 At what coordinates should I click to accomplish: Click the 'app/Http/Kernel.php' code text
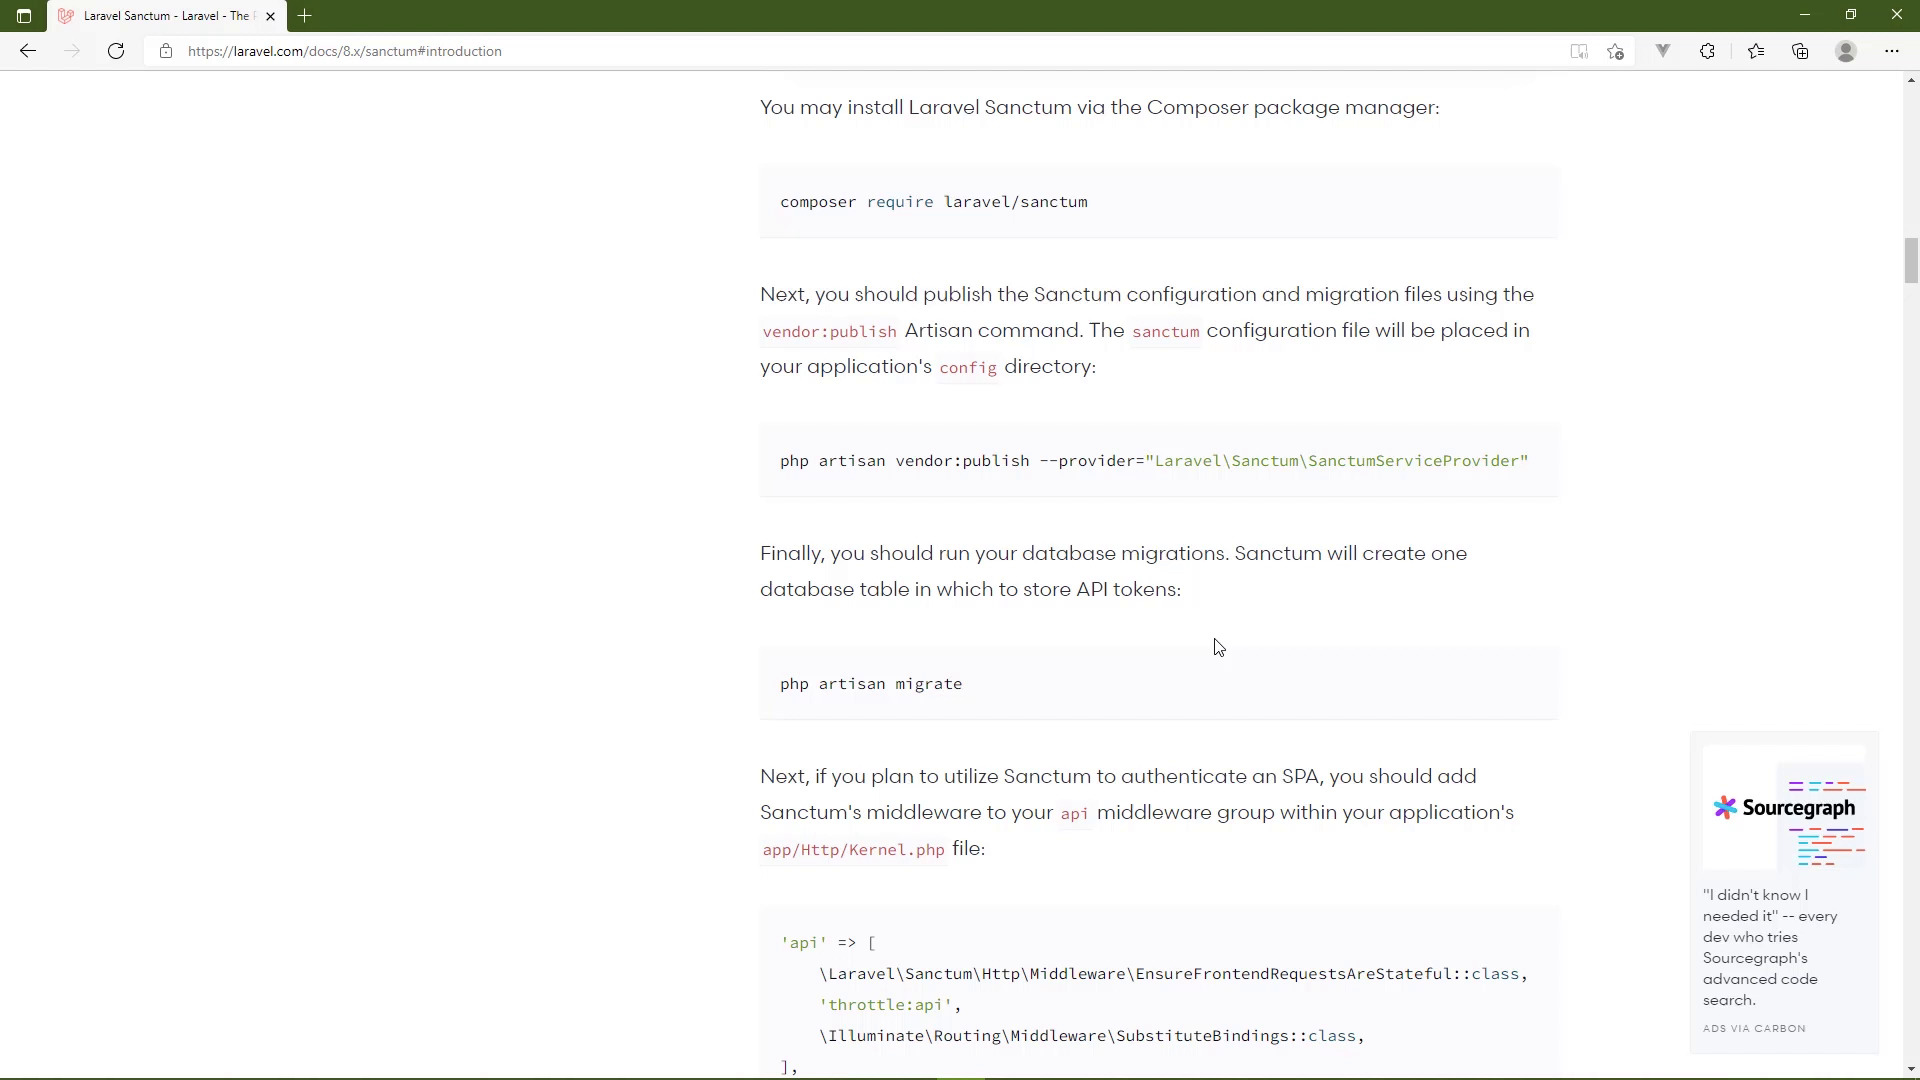(x=853, y=850)
